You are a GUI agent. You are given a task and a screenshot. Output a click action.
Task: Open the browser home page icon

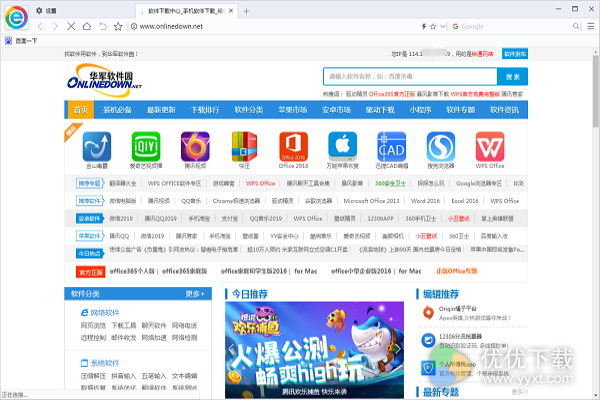point(87,26)
